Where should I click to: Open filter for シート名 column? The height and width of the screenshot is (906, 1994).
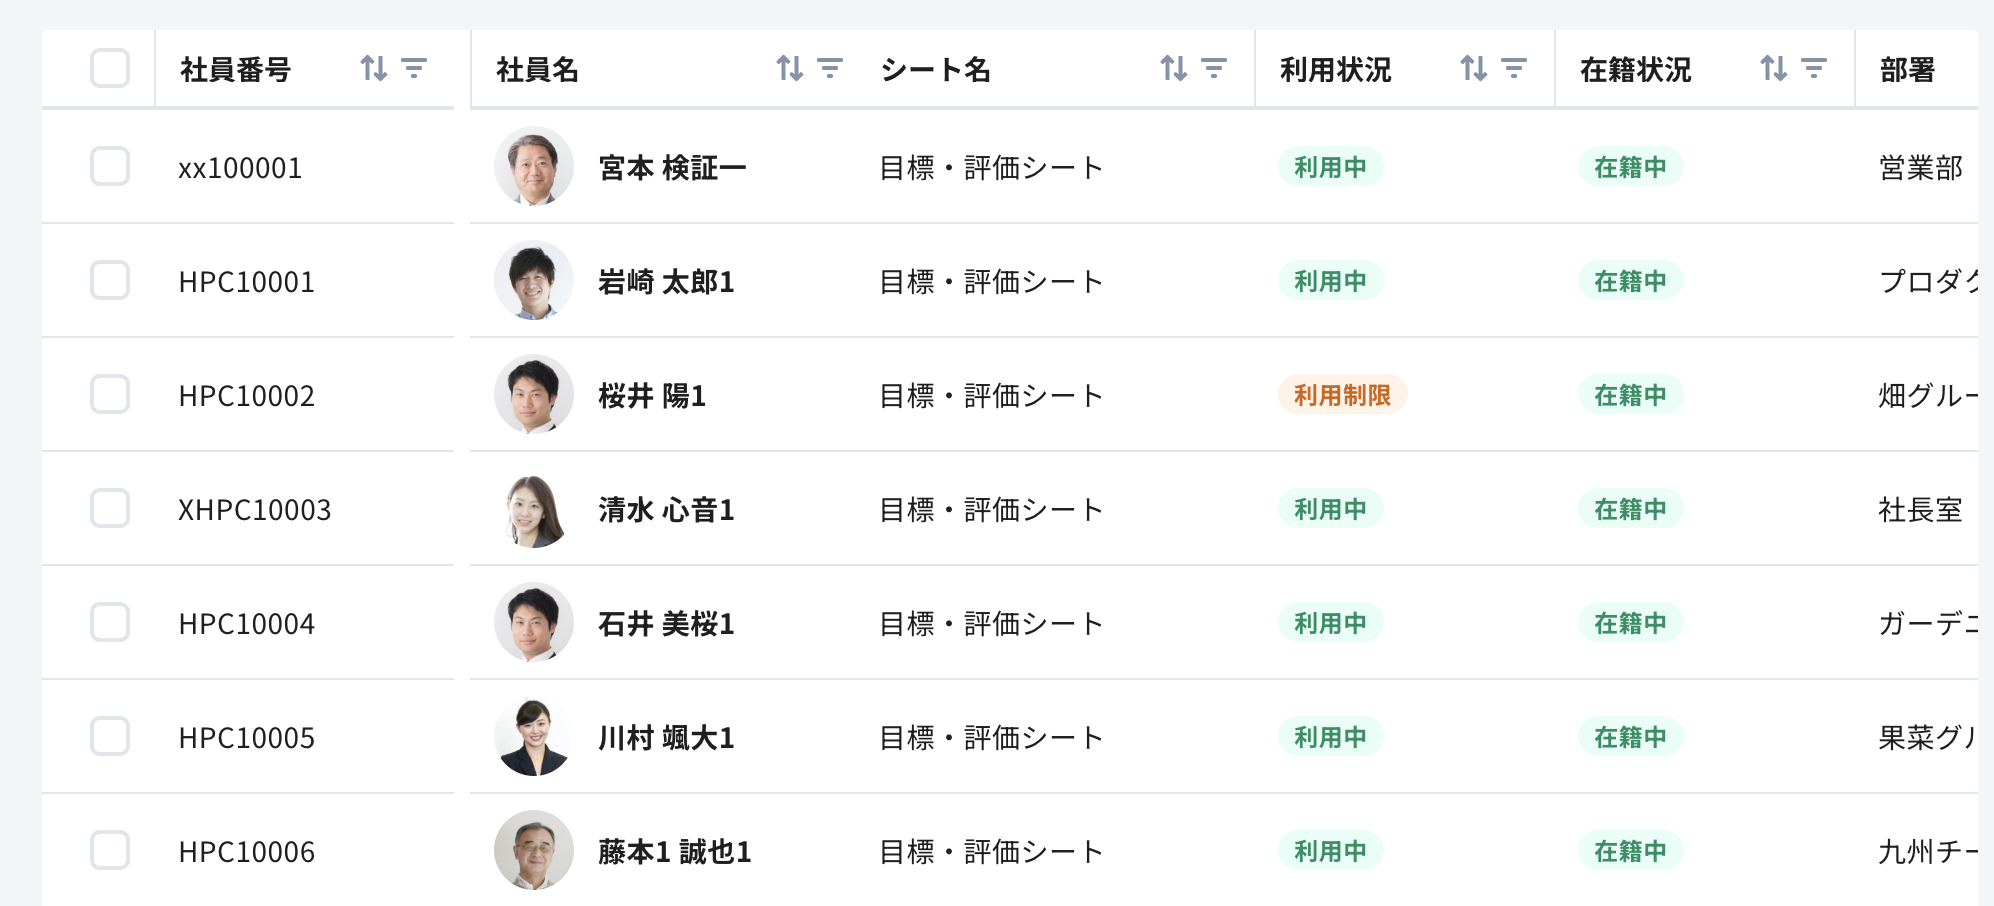tap(1214, 68)
